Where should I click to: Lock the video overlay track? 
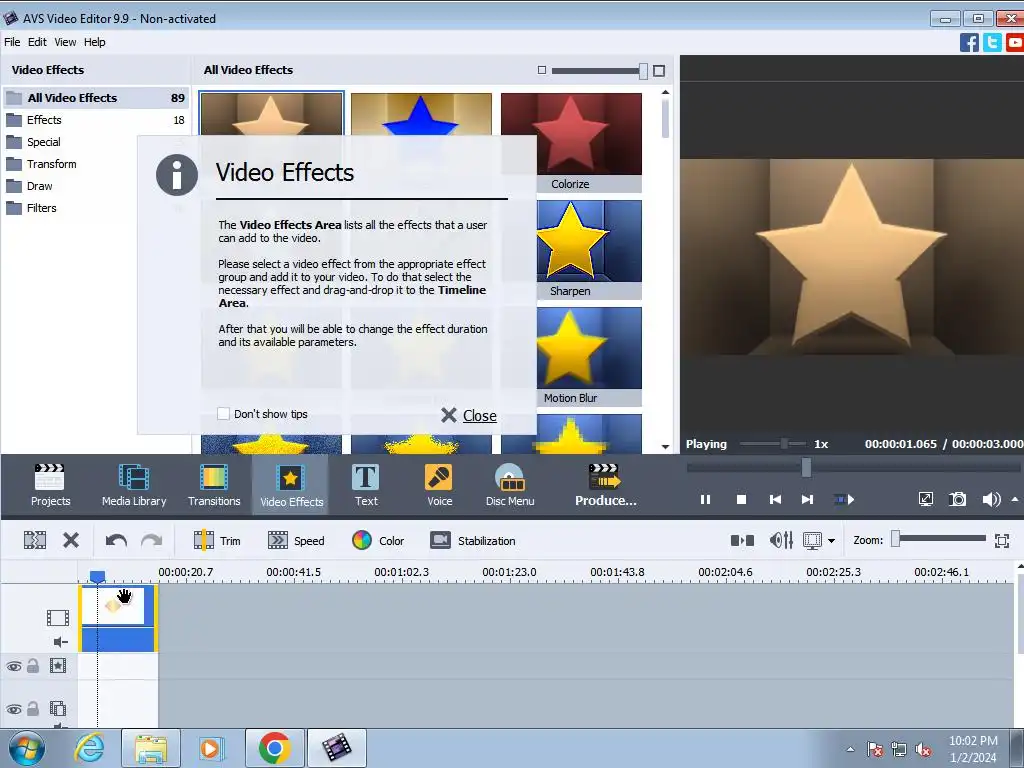(33, 708)
